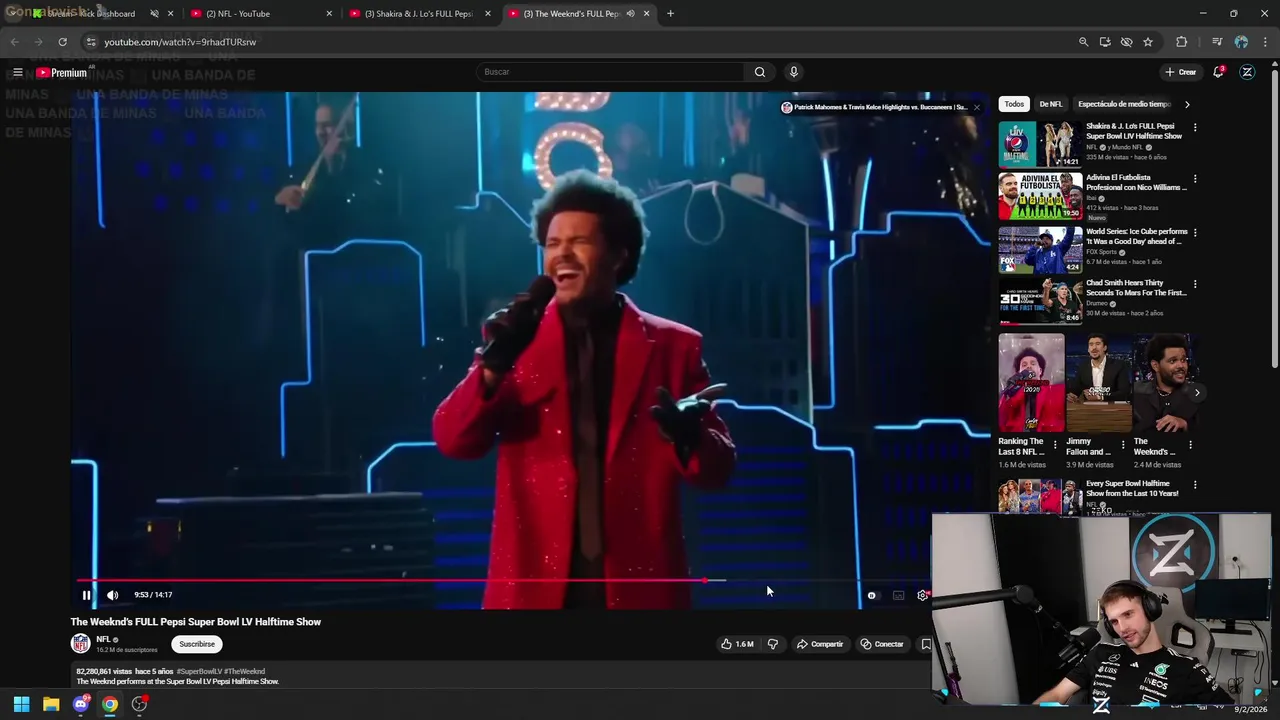Toggle the subtitles button in the player
This screenshot has height=720, width=1280.
pos(898,595)
